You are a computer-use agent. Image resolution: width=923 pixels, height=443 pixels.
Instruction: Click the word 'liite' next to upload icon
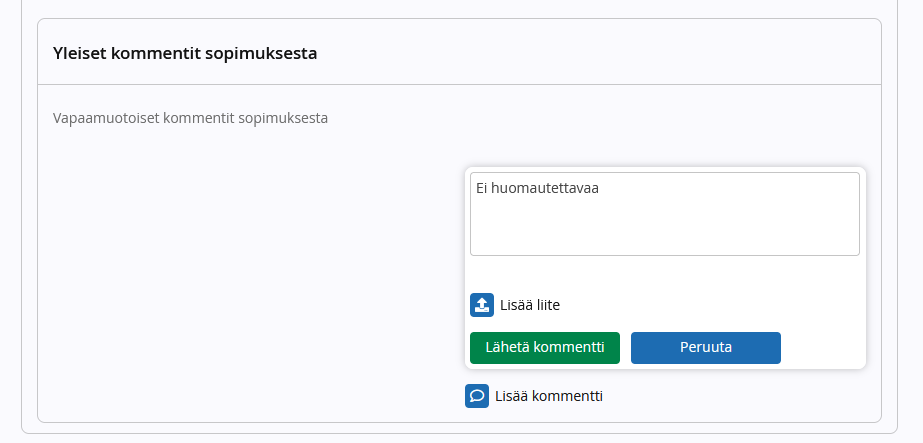[548, 305]
